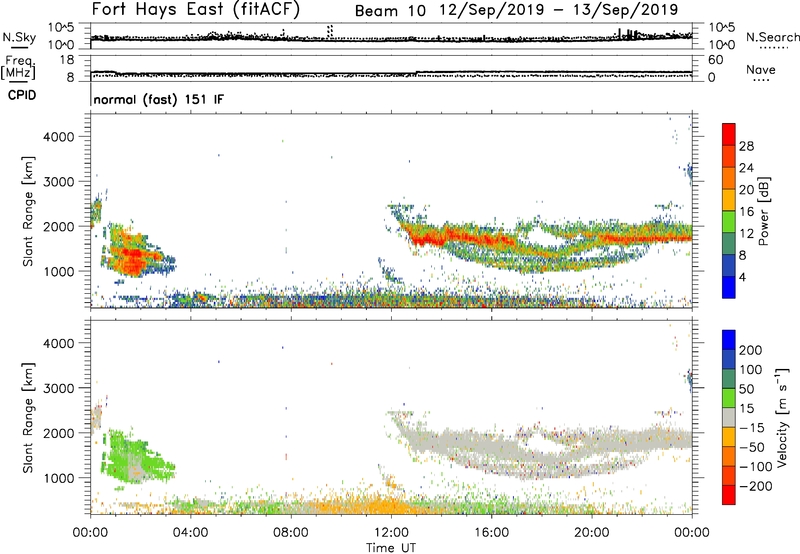Viewport: 800px width, 554px height.
Task: Select the 'normal (fast) 151 IF' text
Action: (x=159, y=99)
